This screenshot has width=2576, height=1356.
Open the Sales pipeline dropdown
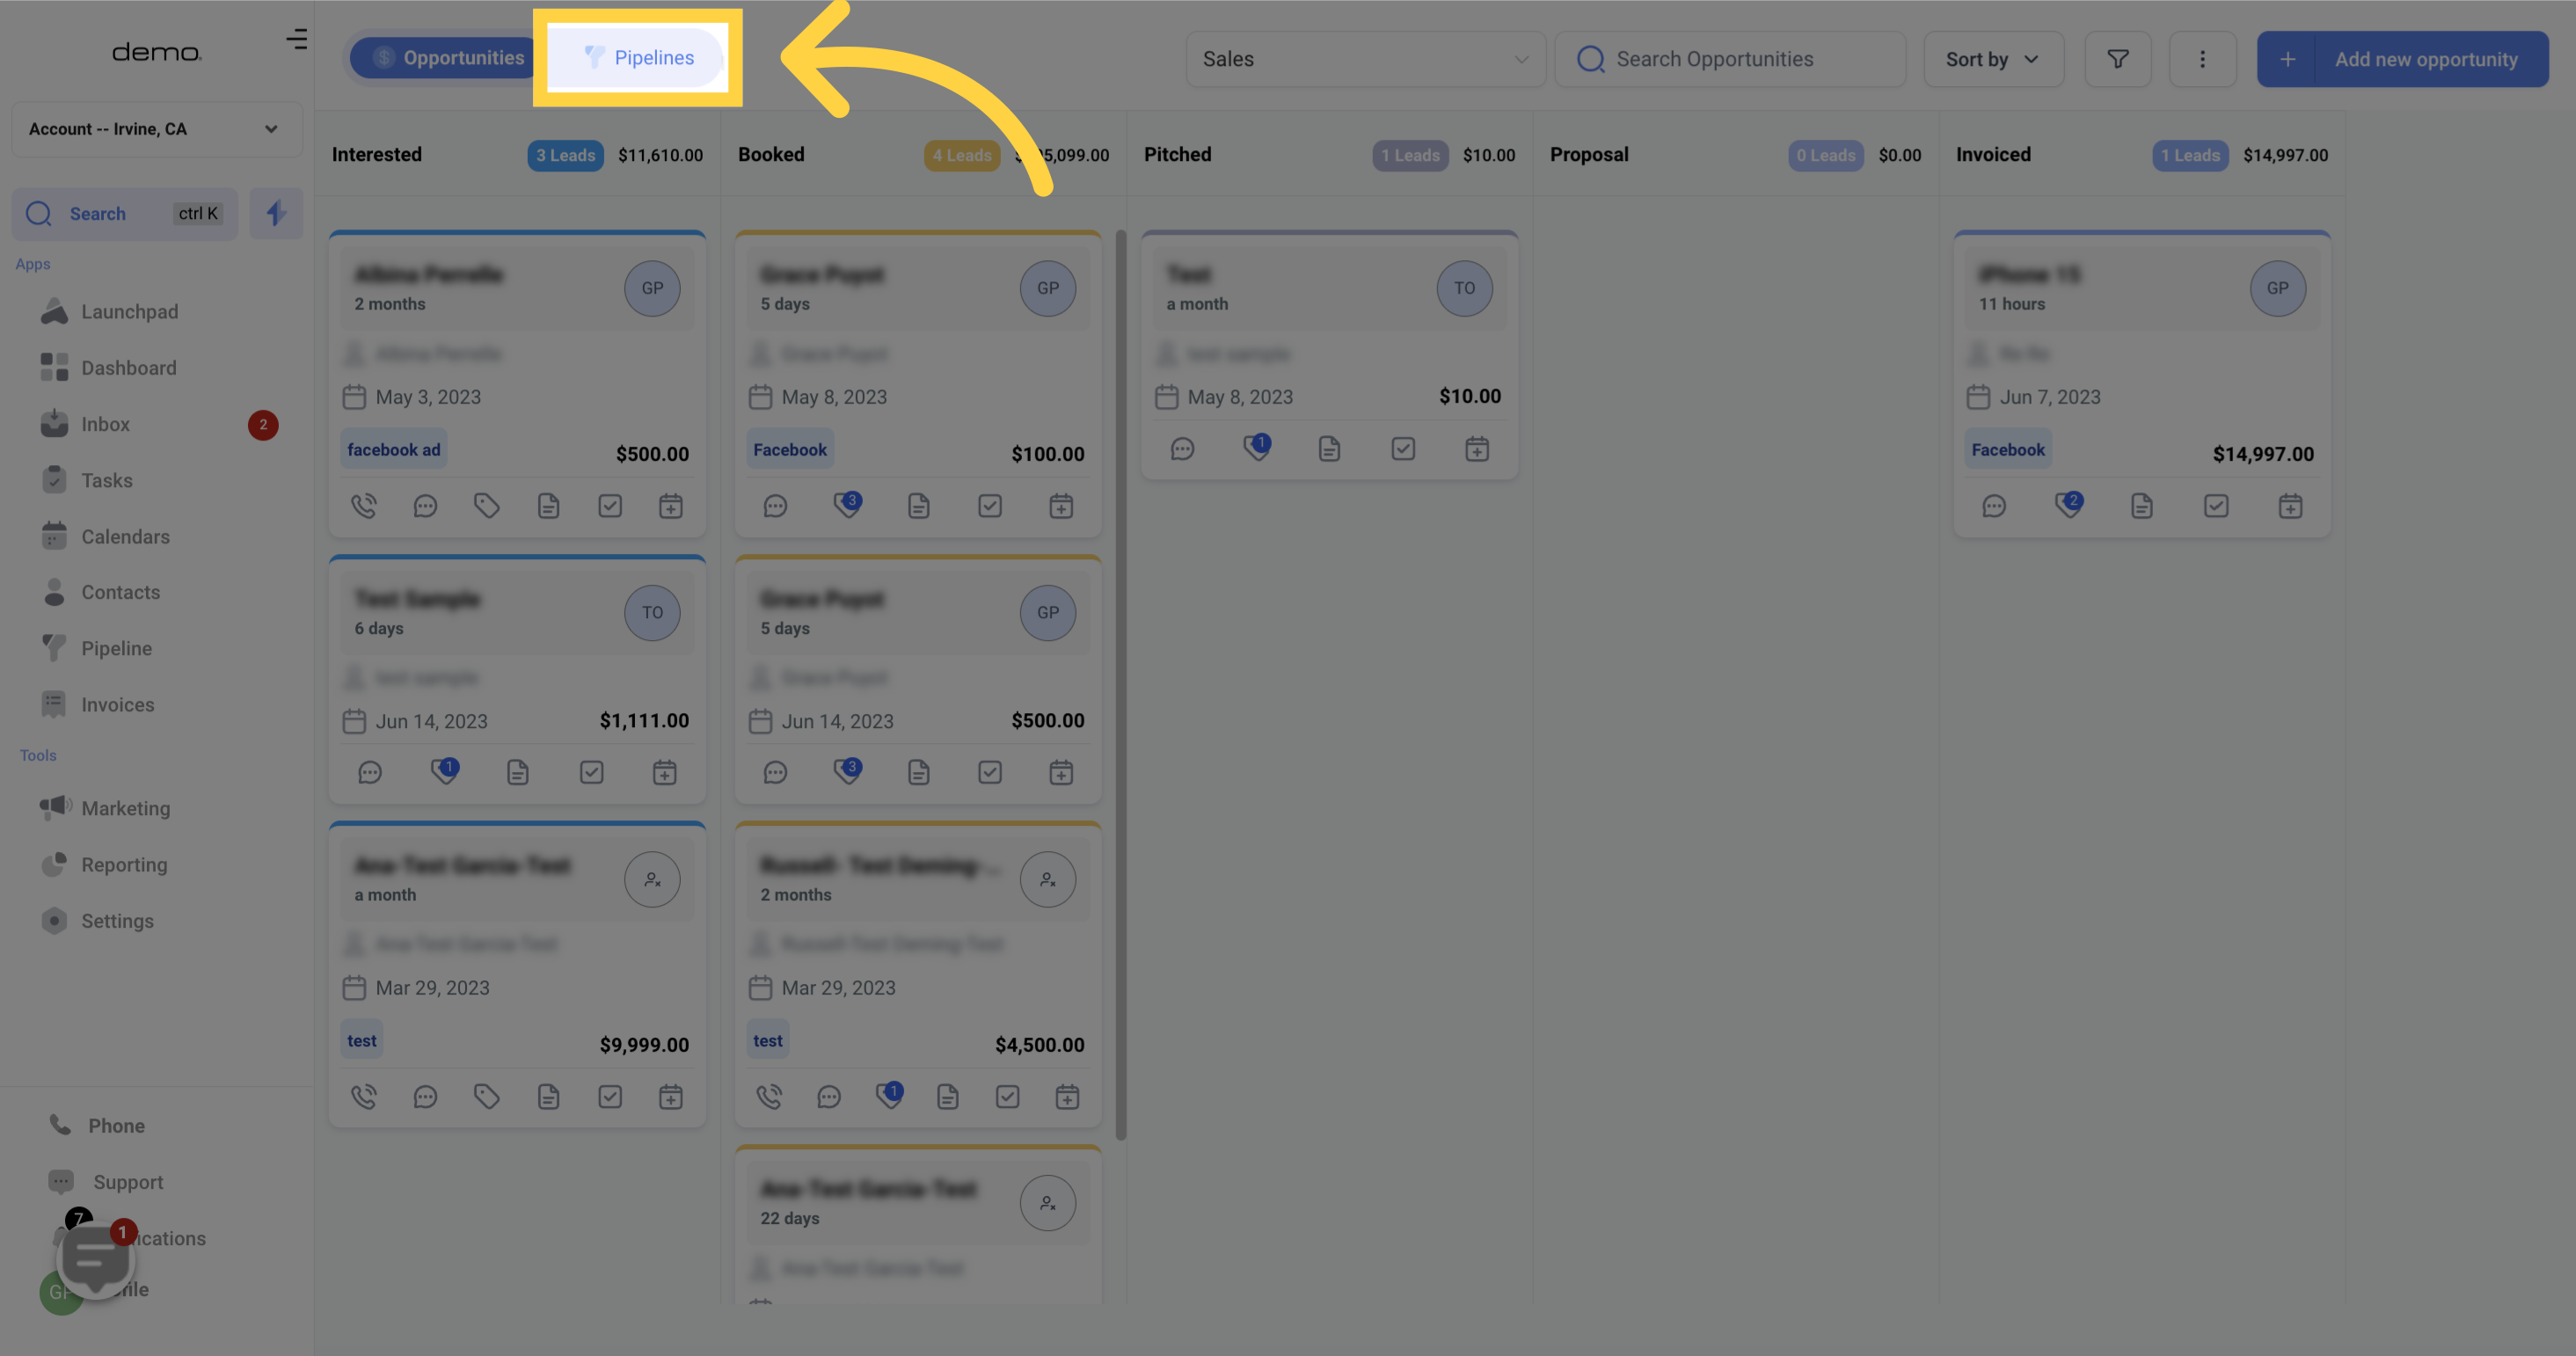pos(1364,59)
